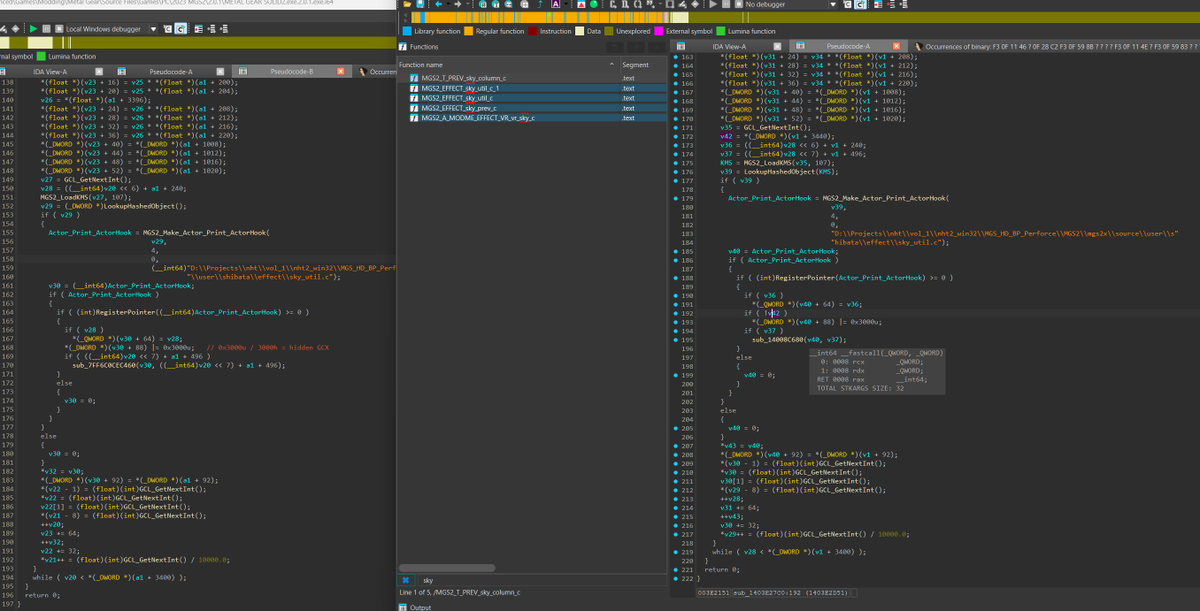Select Pseudocode-A tab in right window
This screenshot has width=1200, height=611.
click(x=849, y=46)
